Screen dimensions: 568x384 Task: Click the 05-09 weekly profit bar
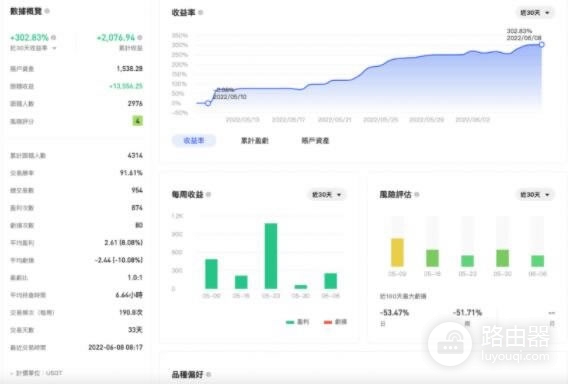point(212,274)
